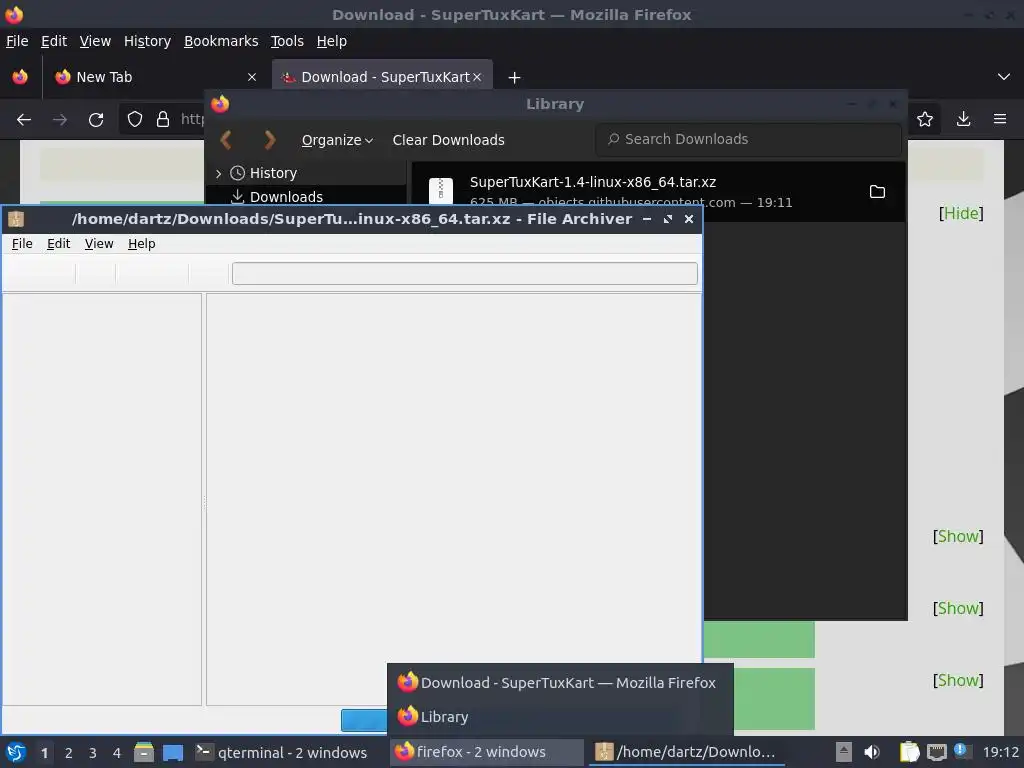Close the Download - SuperTuxKart tab
This screenshot has height=768, width=1024.
coord(477,77)
